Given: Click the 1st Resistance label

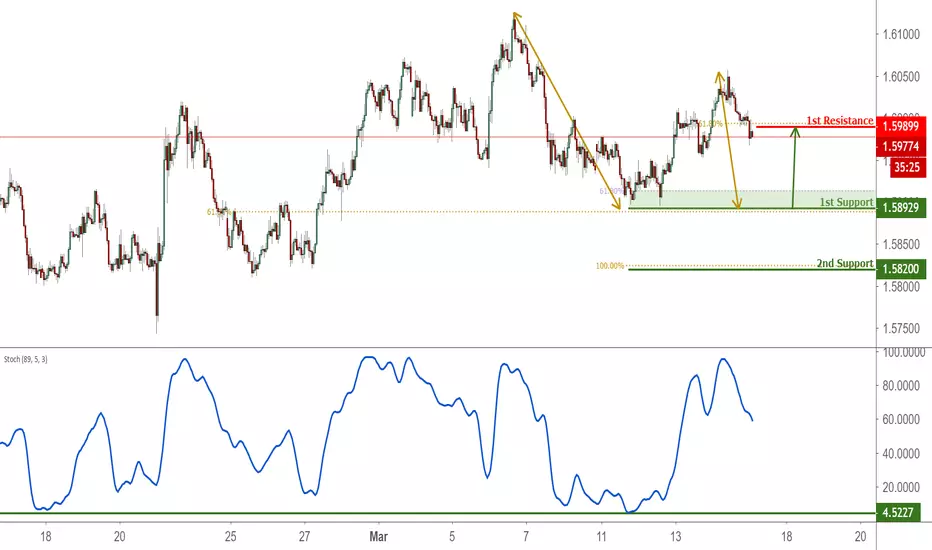Looking at the screenshot, I should point(839,121).
